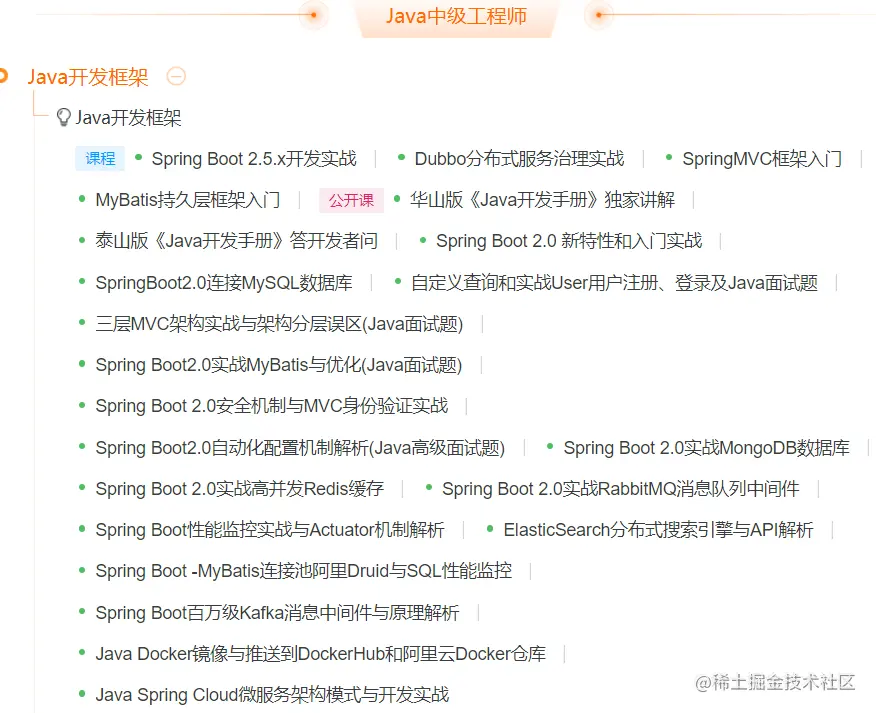
Task: Open Spring Boot 2.0实战RabbitMQ消息队列中间件
Action: [621, 489]
